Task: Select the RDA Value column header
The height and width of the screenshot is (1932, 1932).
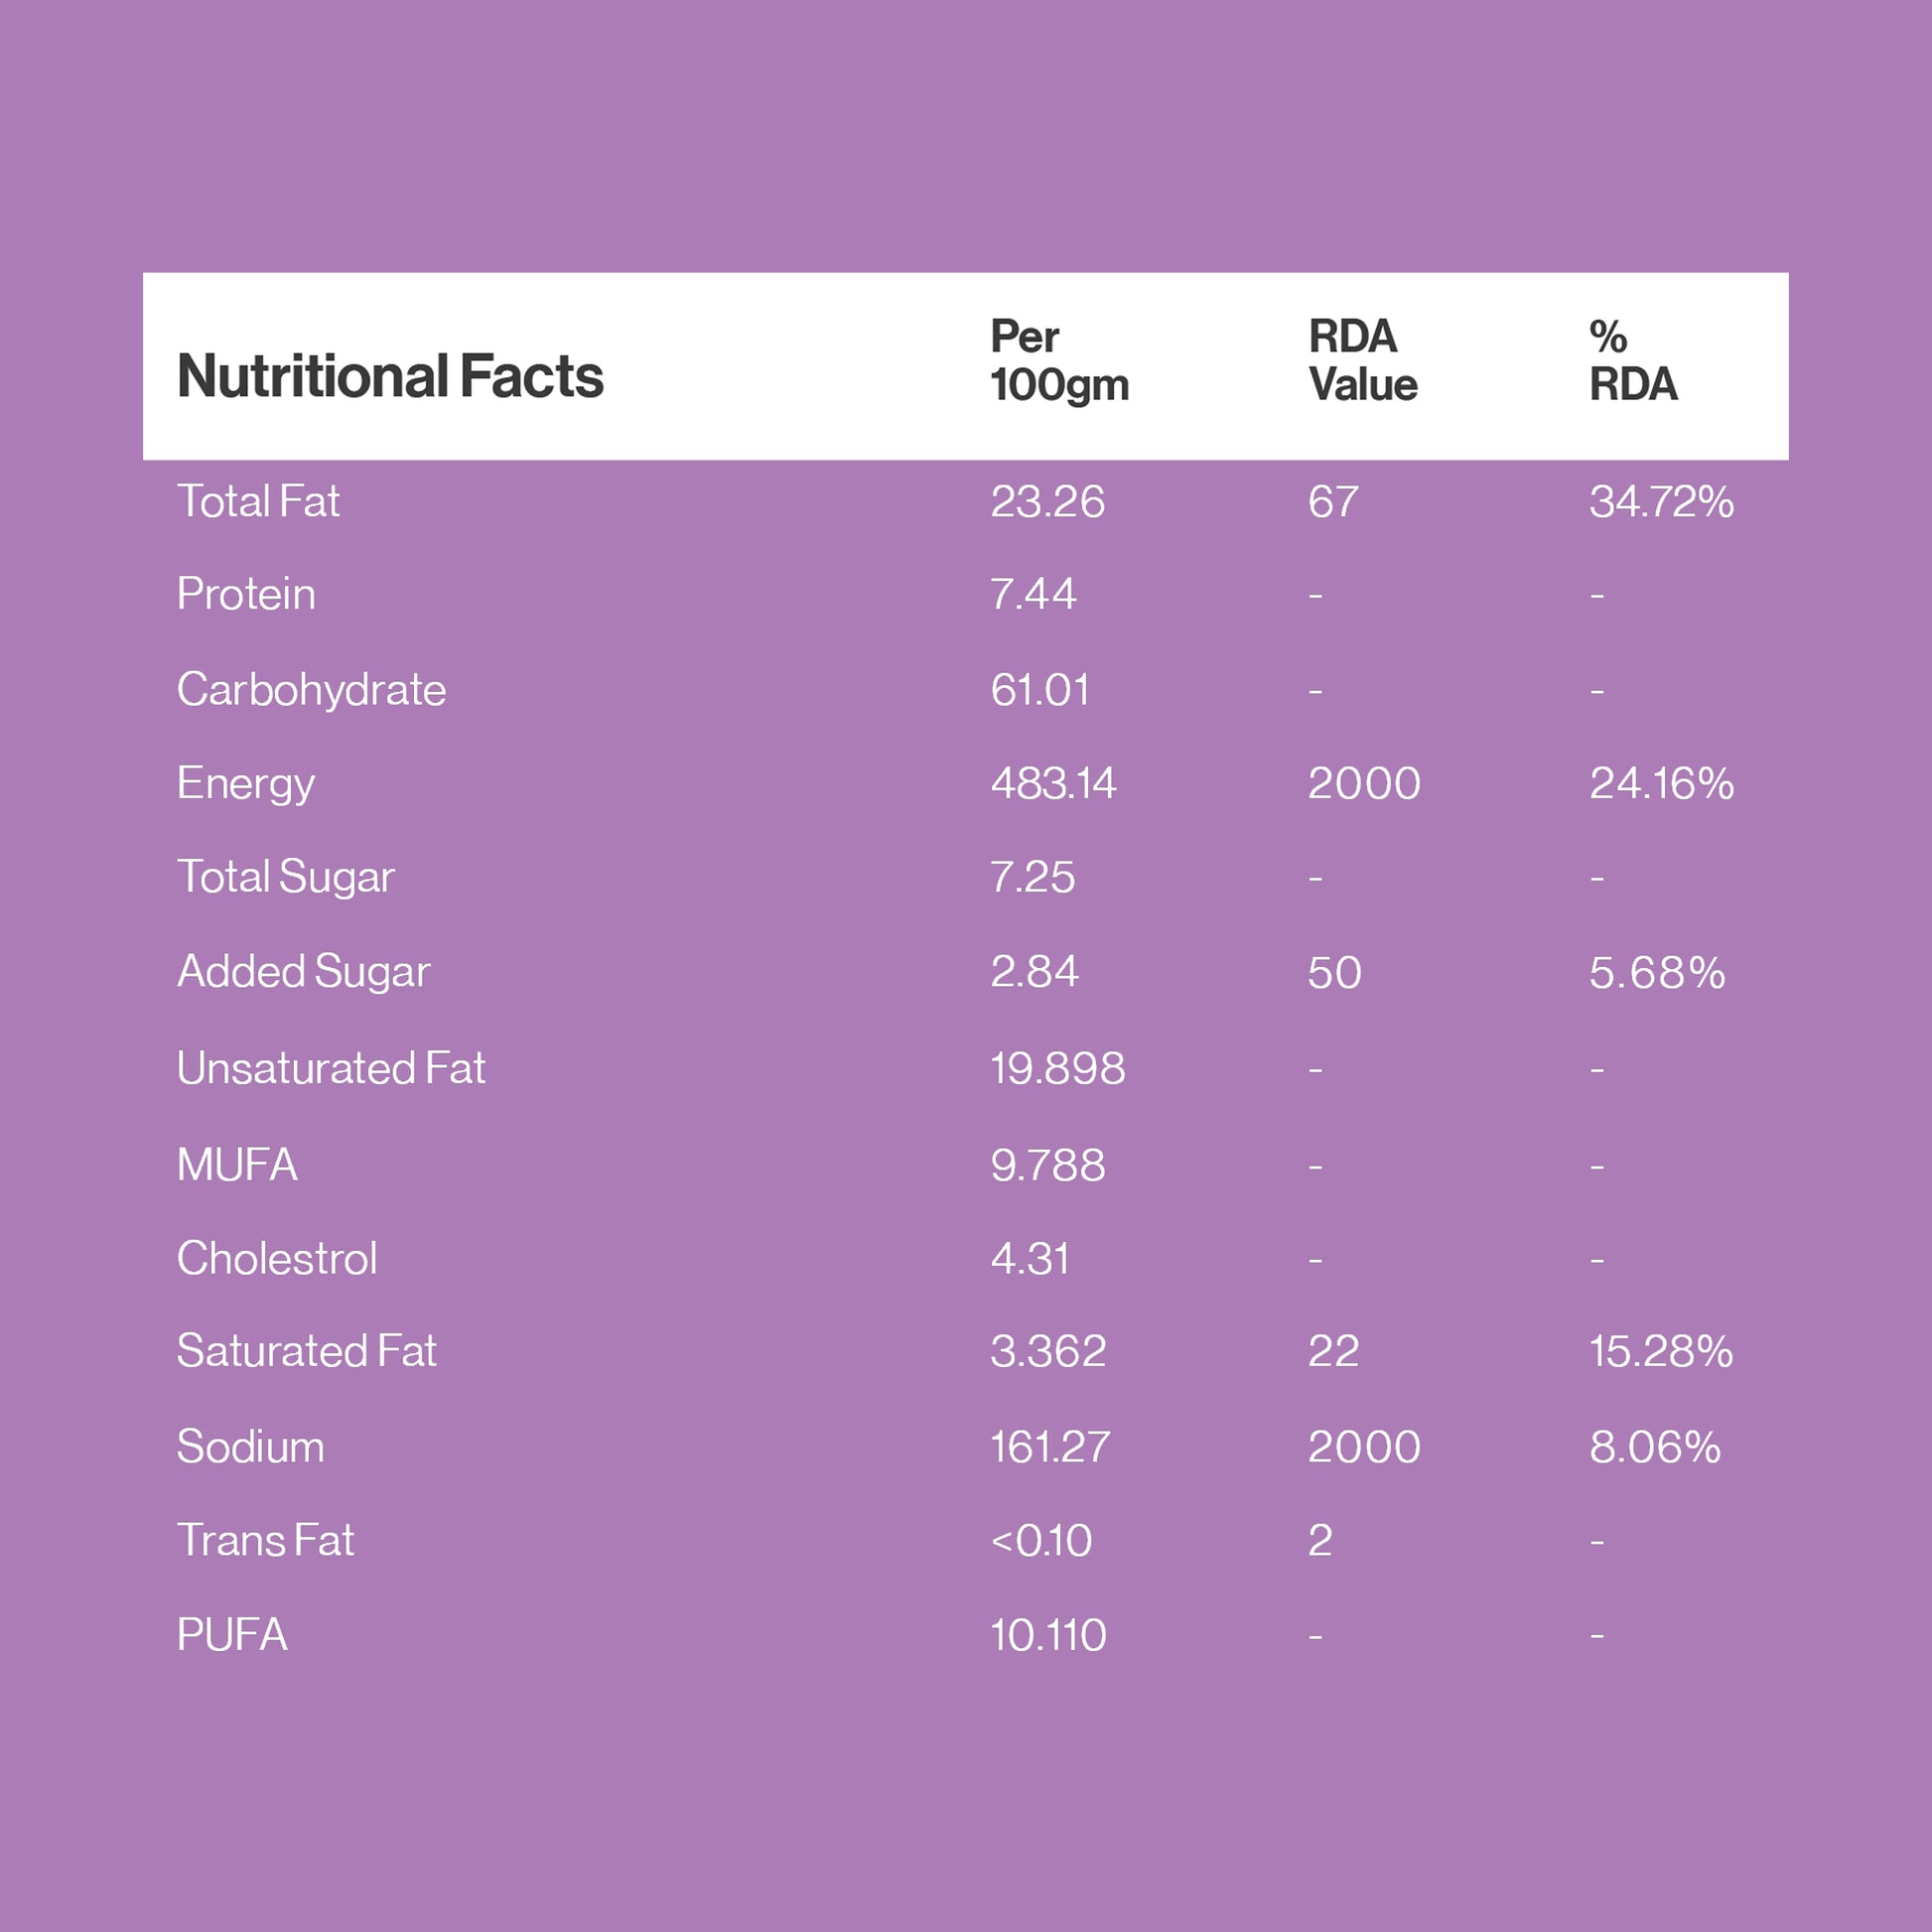Action: coord(1362,361)
